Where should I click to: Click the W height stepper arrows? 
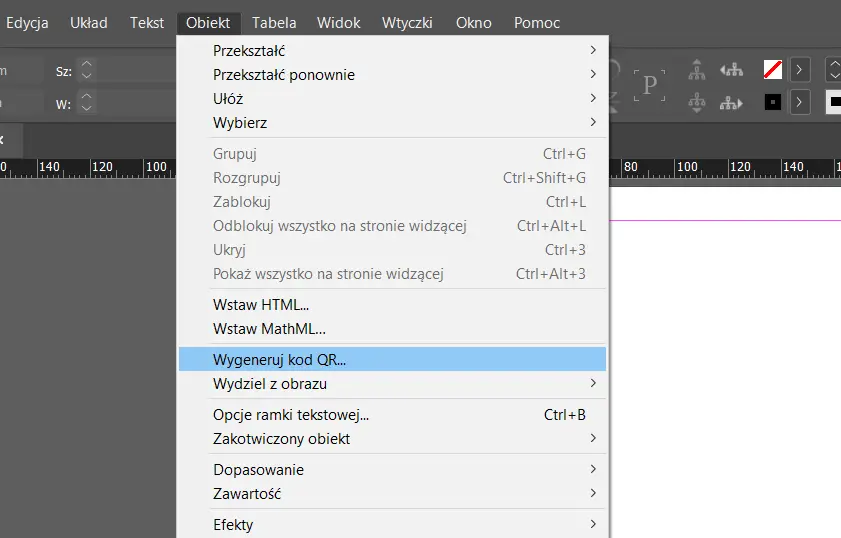click(86, 102)
